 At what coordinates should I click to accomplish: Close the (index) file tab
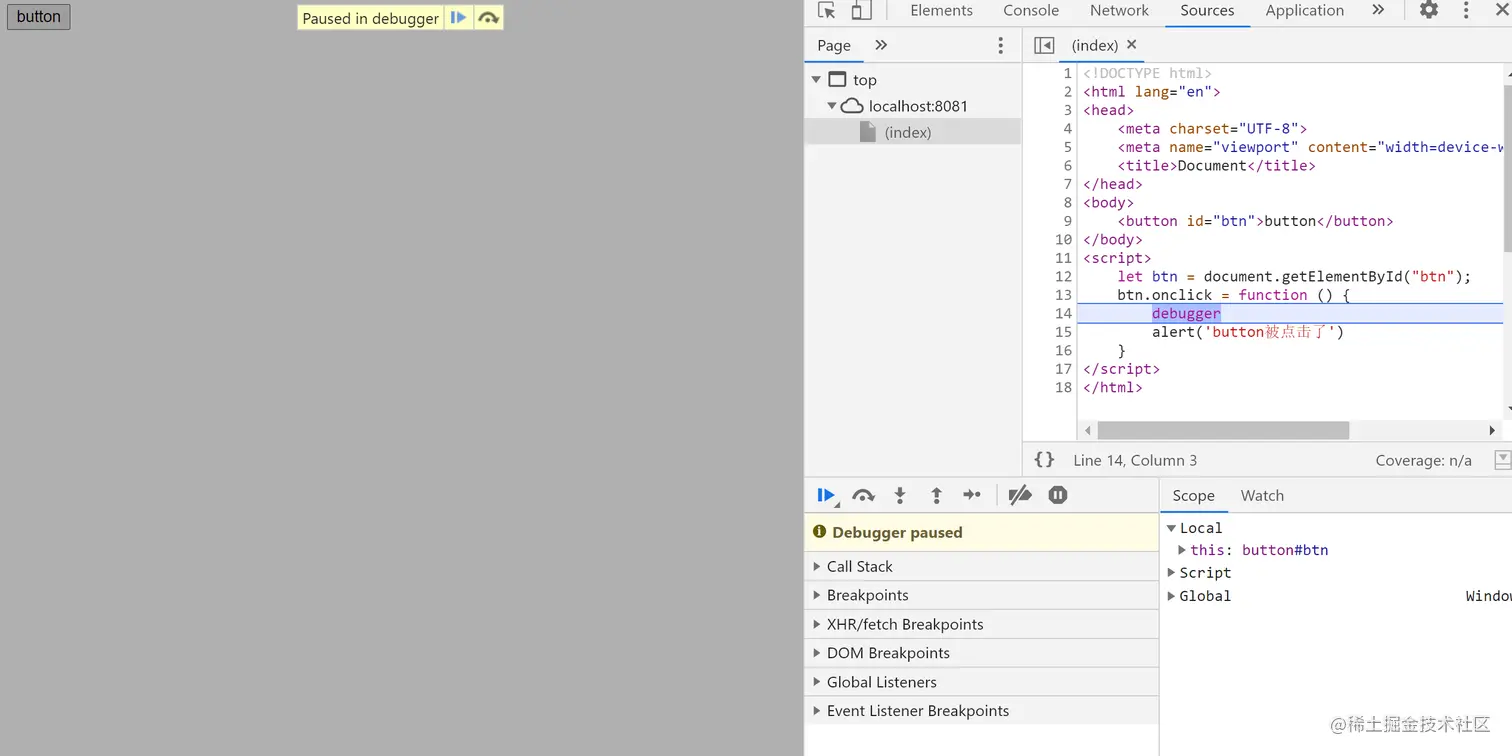point(1132,44)
